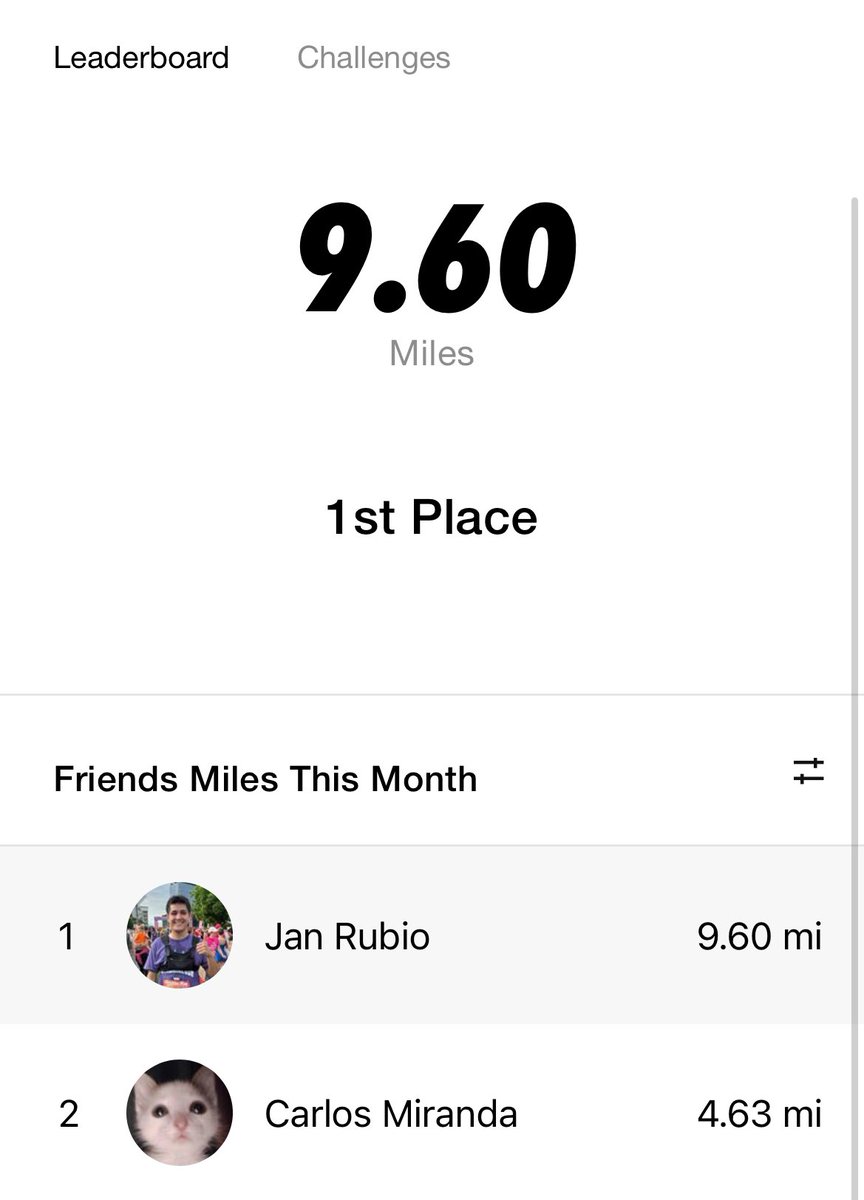Click the 1st Place ranking text
Viewport: 864px width, 1200px height.
(x=431, y=517)
